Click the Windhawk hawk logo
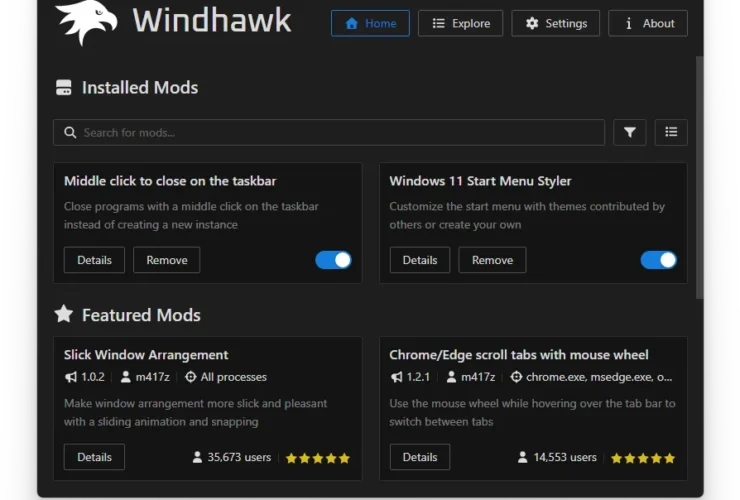The image size is (740, 500). coord(86,21)
